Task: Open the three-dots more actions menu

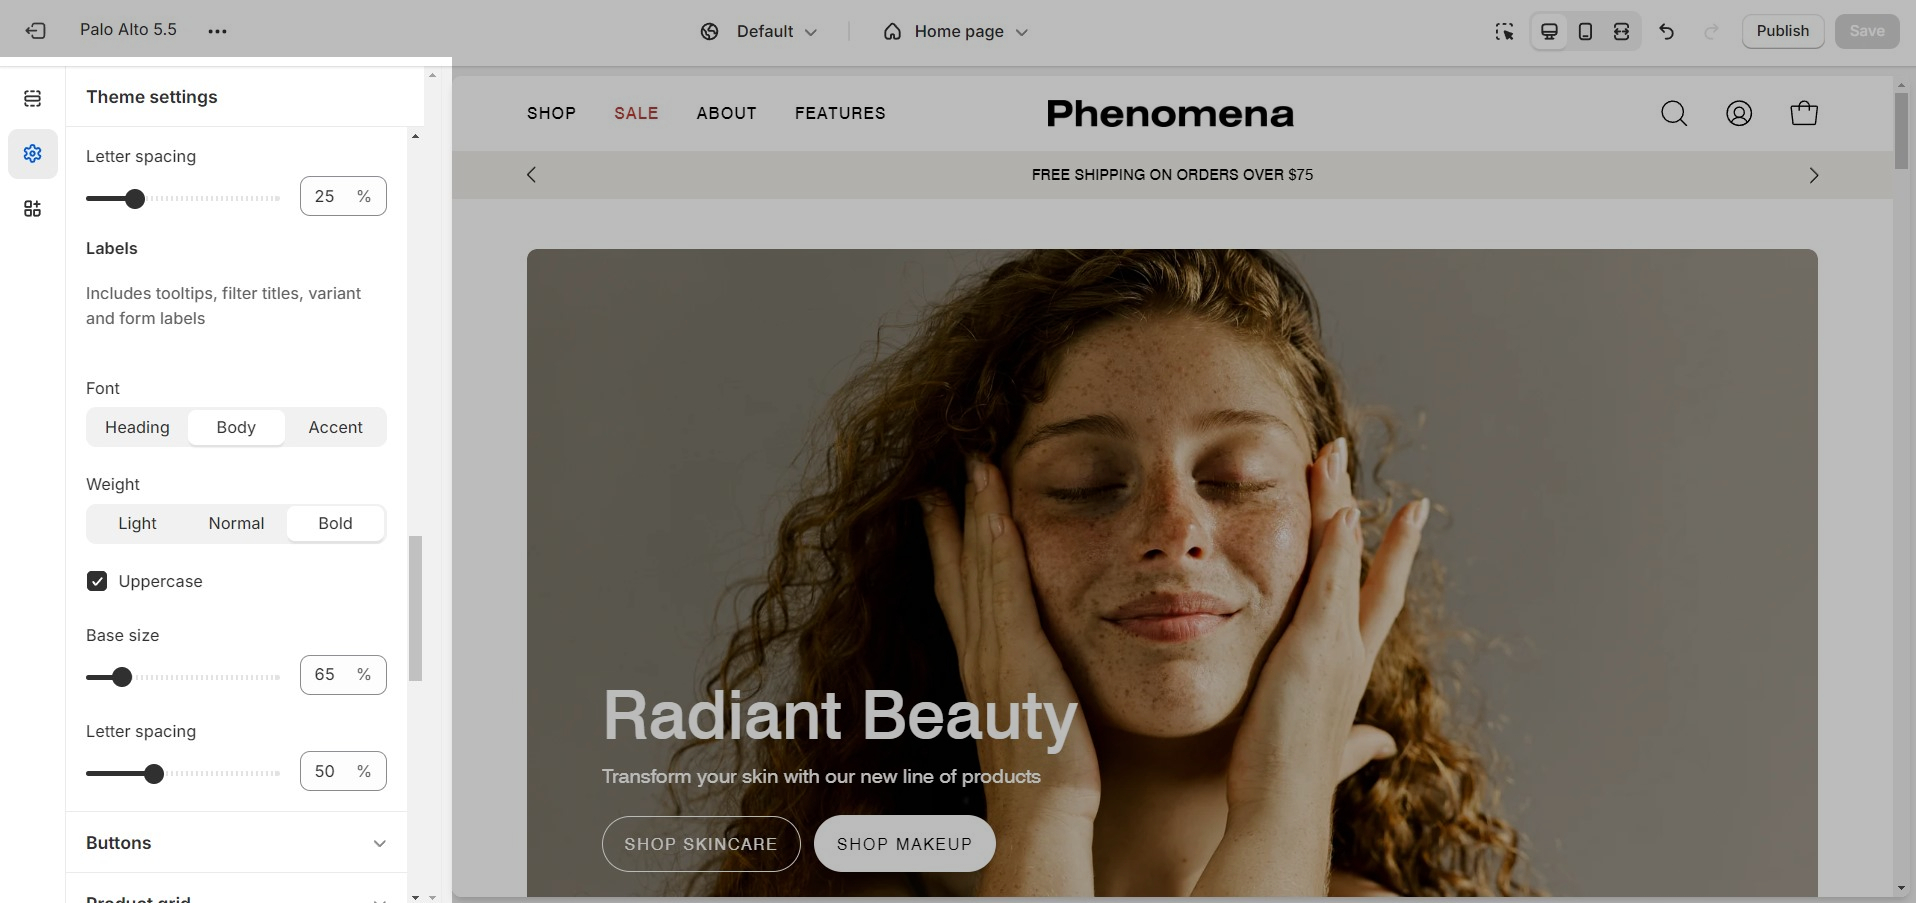Action: [217, 31]
